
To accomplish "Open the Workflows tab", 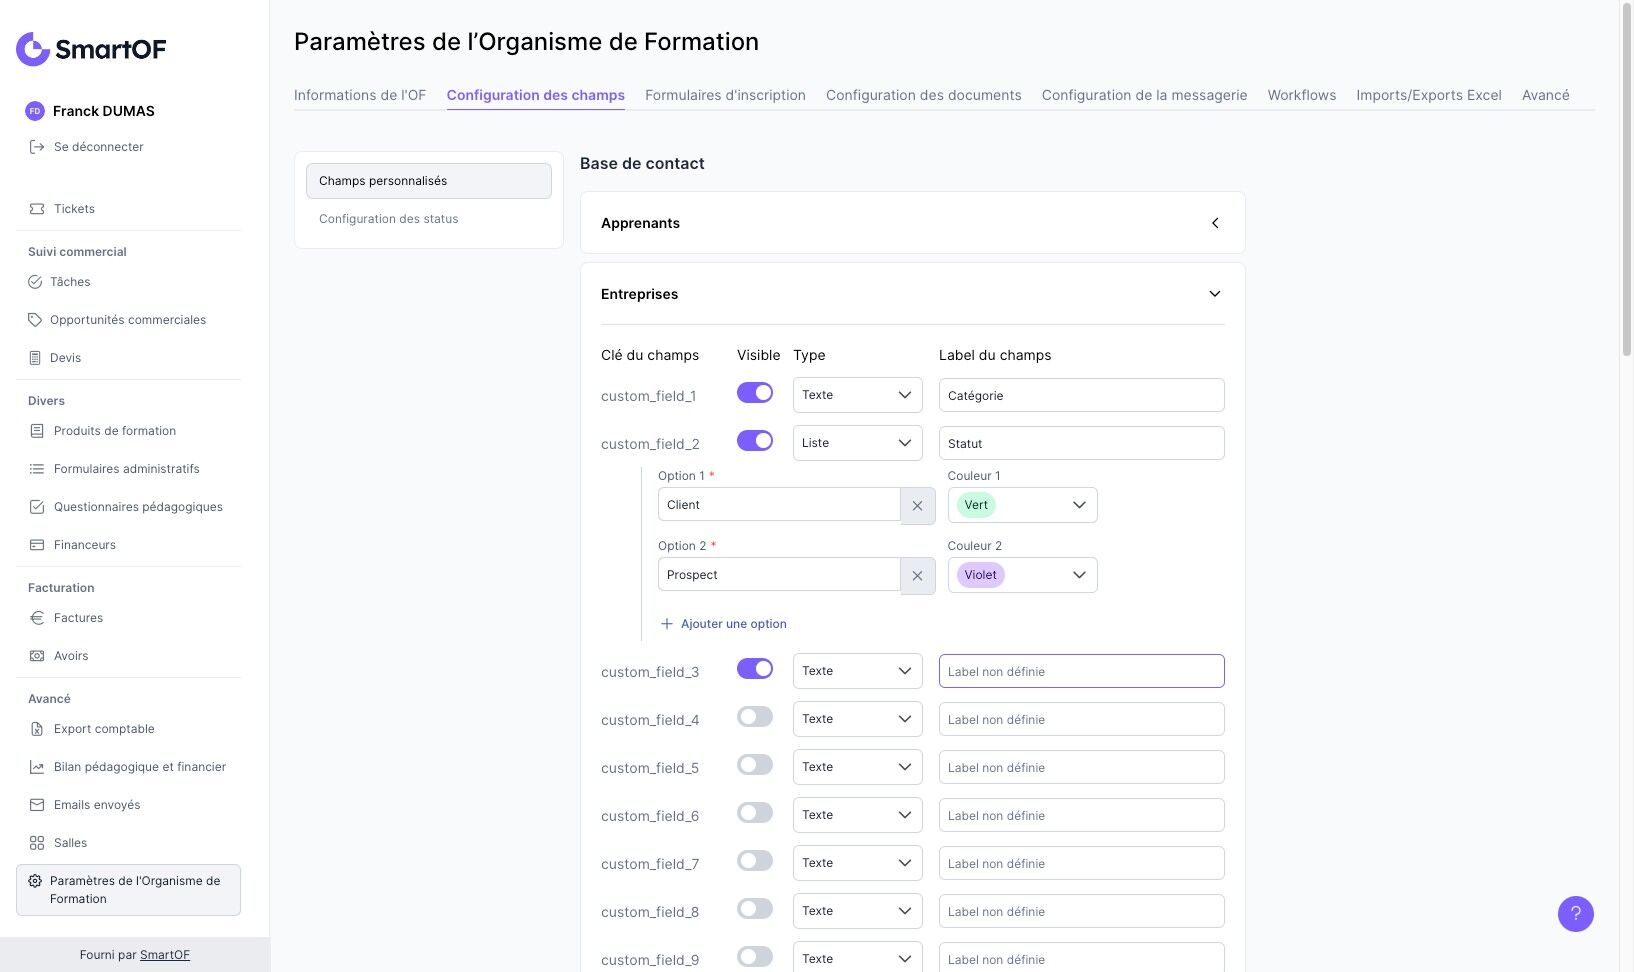I will point(1301,95).
